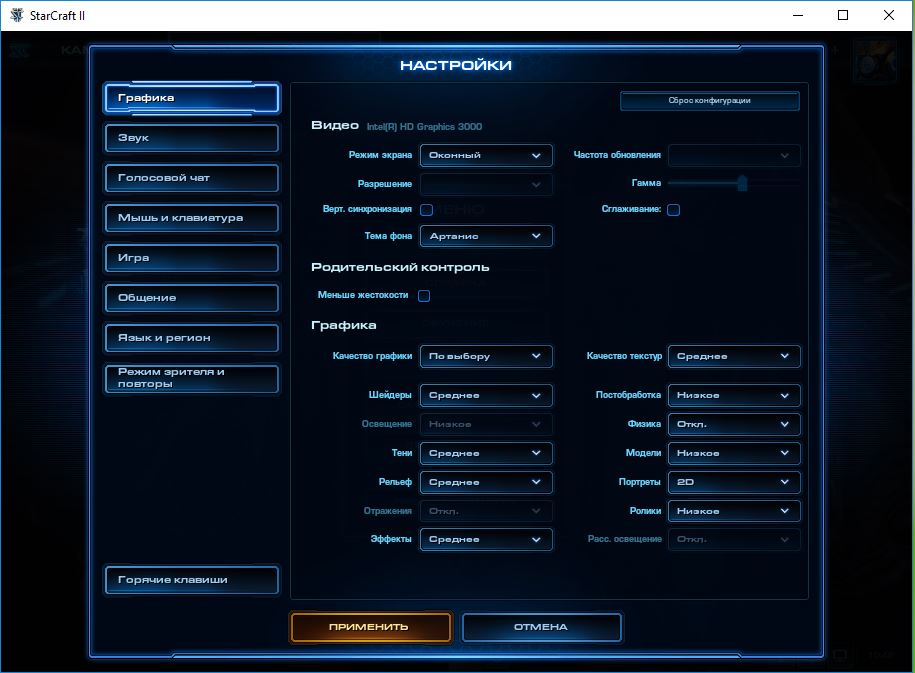The width and height of the screenshot is (915, 673).
Task: Expand the Режим экрана dropdown
Action: pyautogui.click(x=486, y=155)
